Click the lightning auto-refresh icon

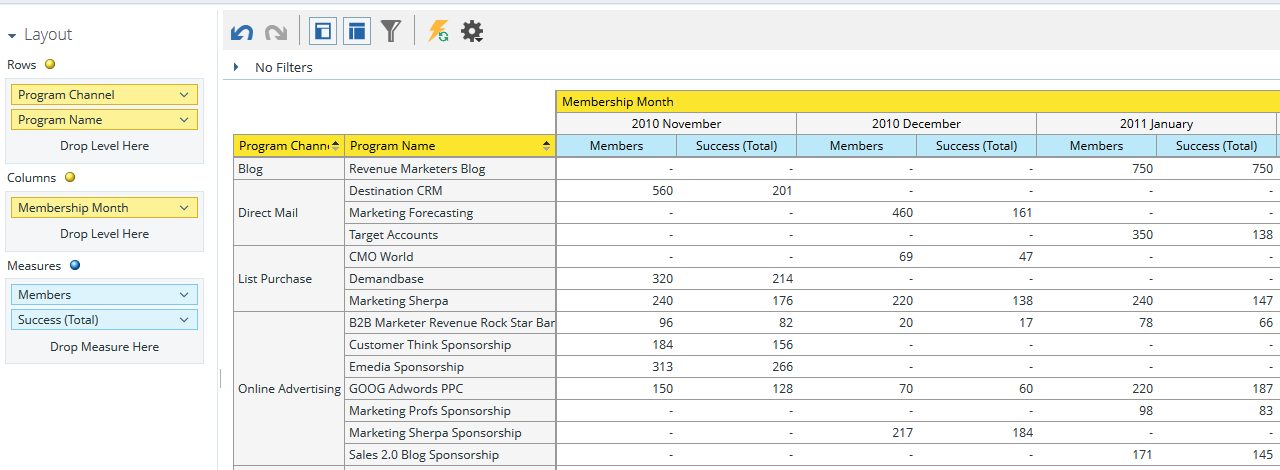coord(438,32)
